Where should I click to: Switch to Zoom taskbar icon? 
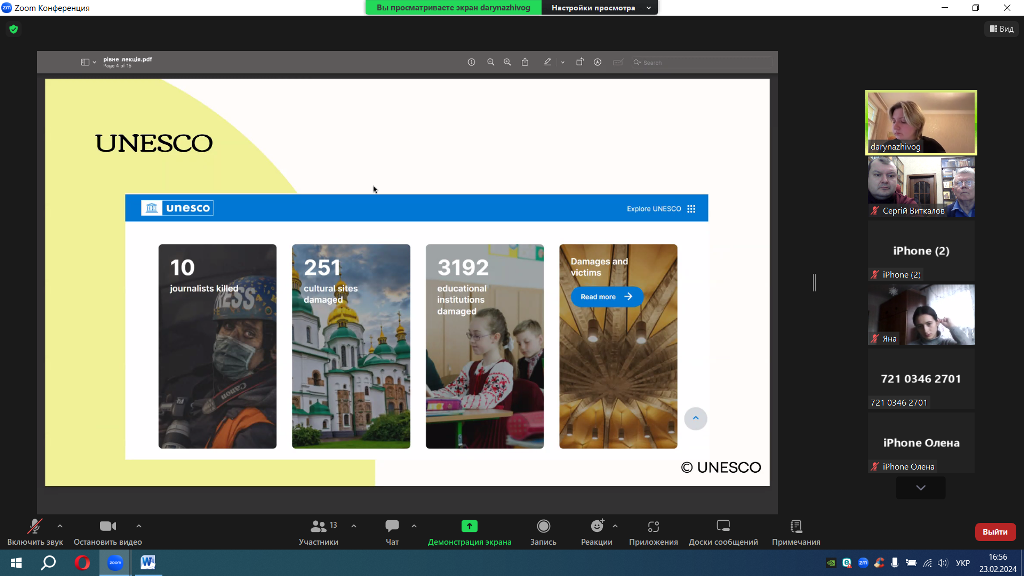coord(115,562)
